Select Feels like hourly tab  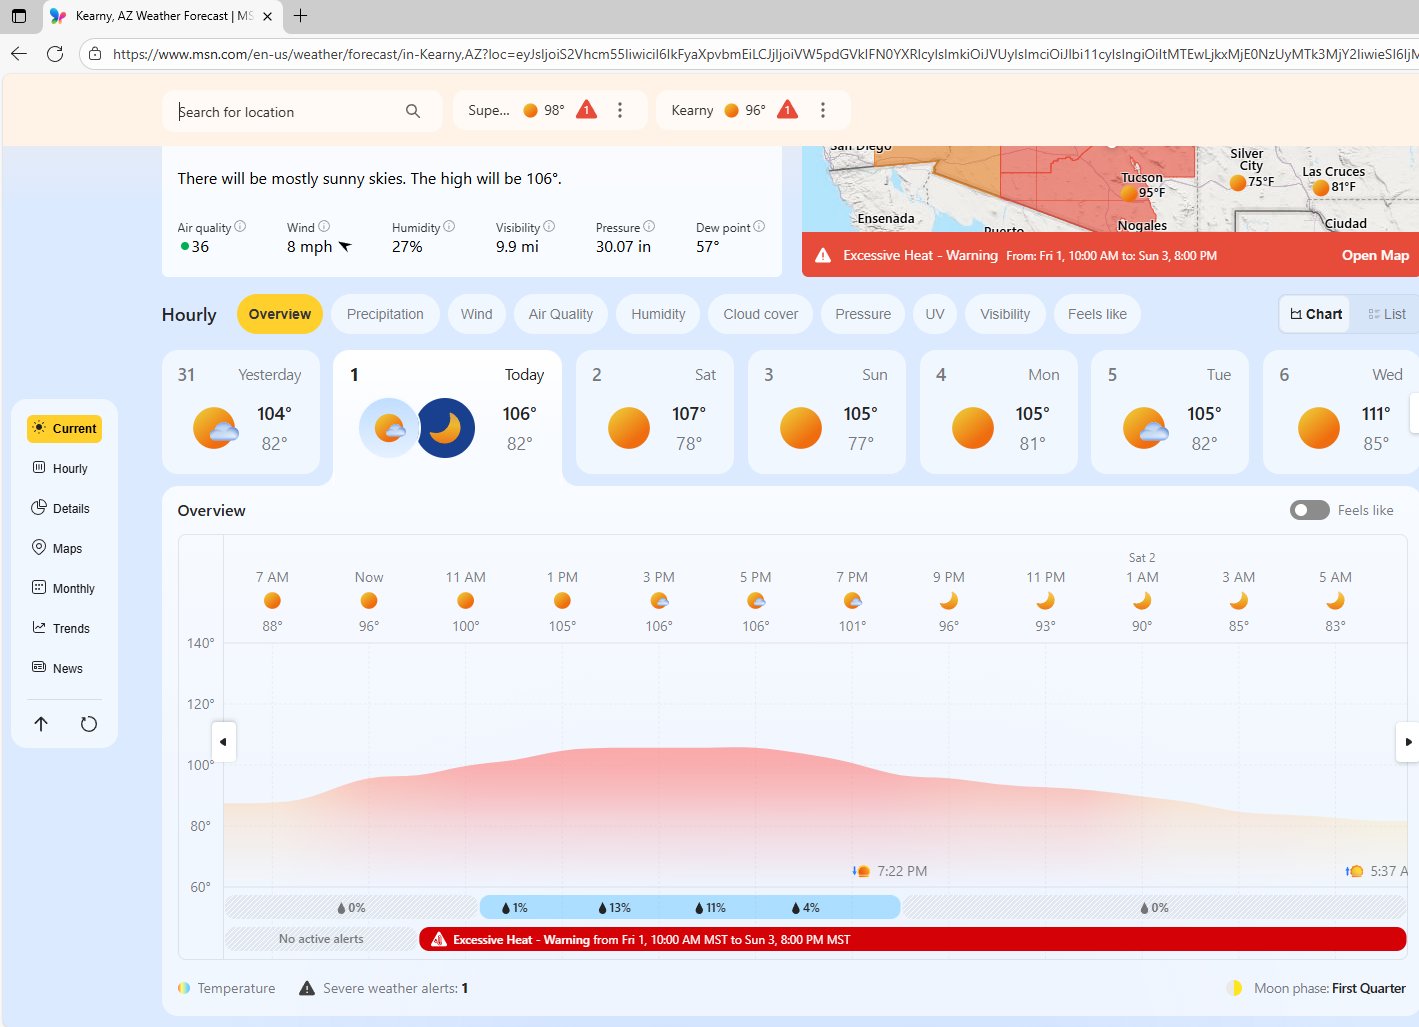[1097, 314]
